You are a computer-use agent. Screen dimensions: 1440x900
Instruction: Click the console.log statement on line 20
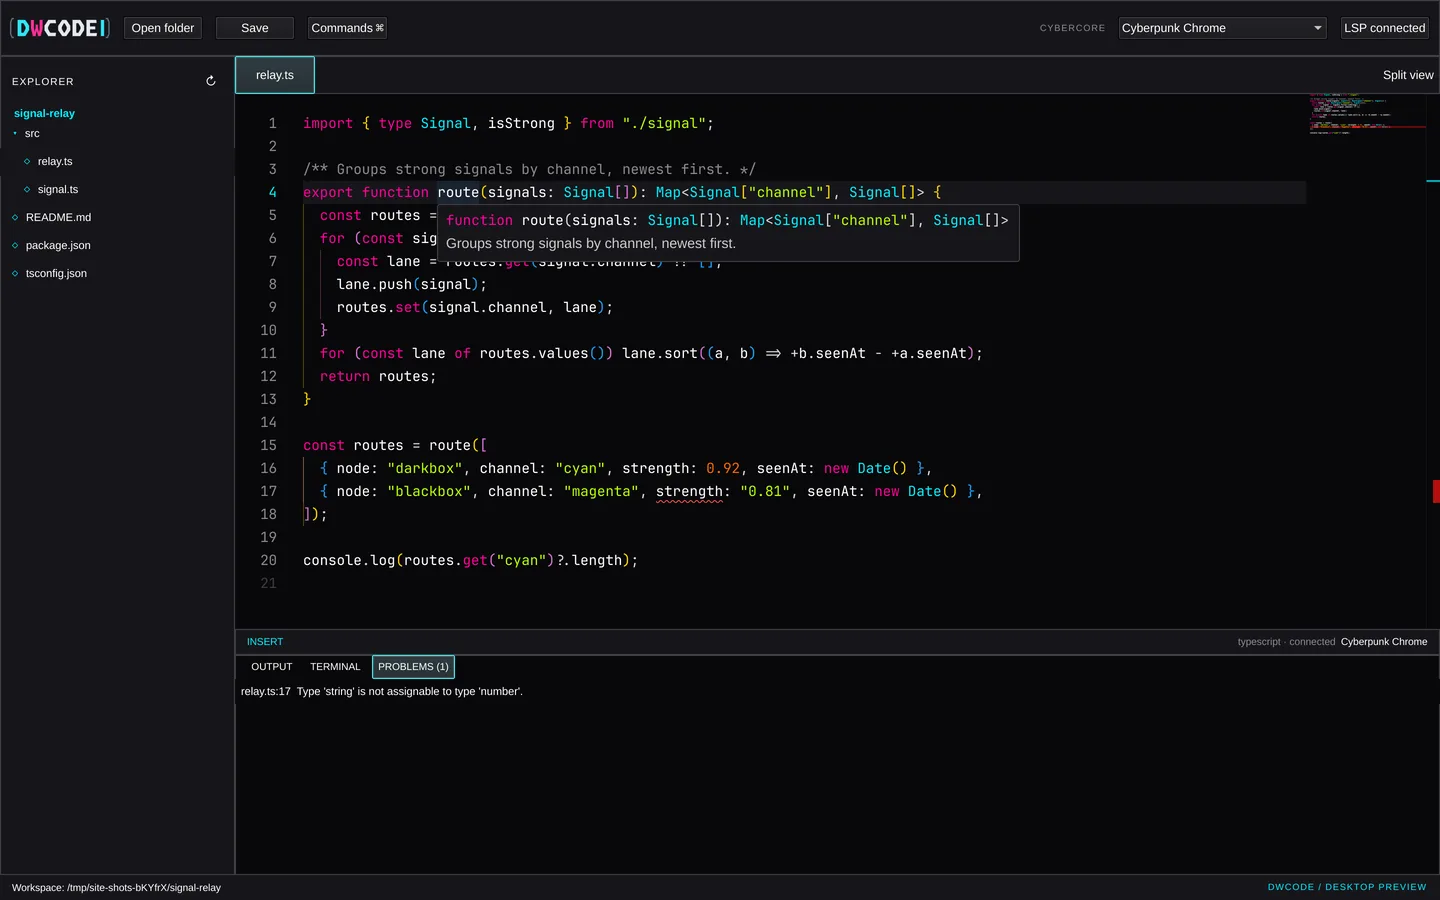coord(470,560)
